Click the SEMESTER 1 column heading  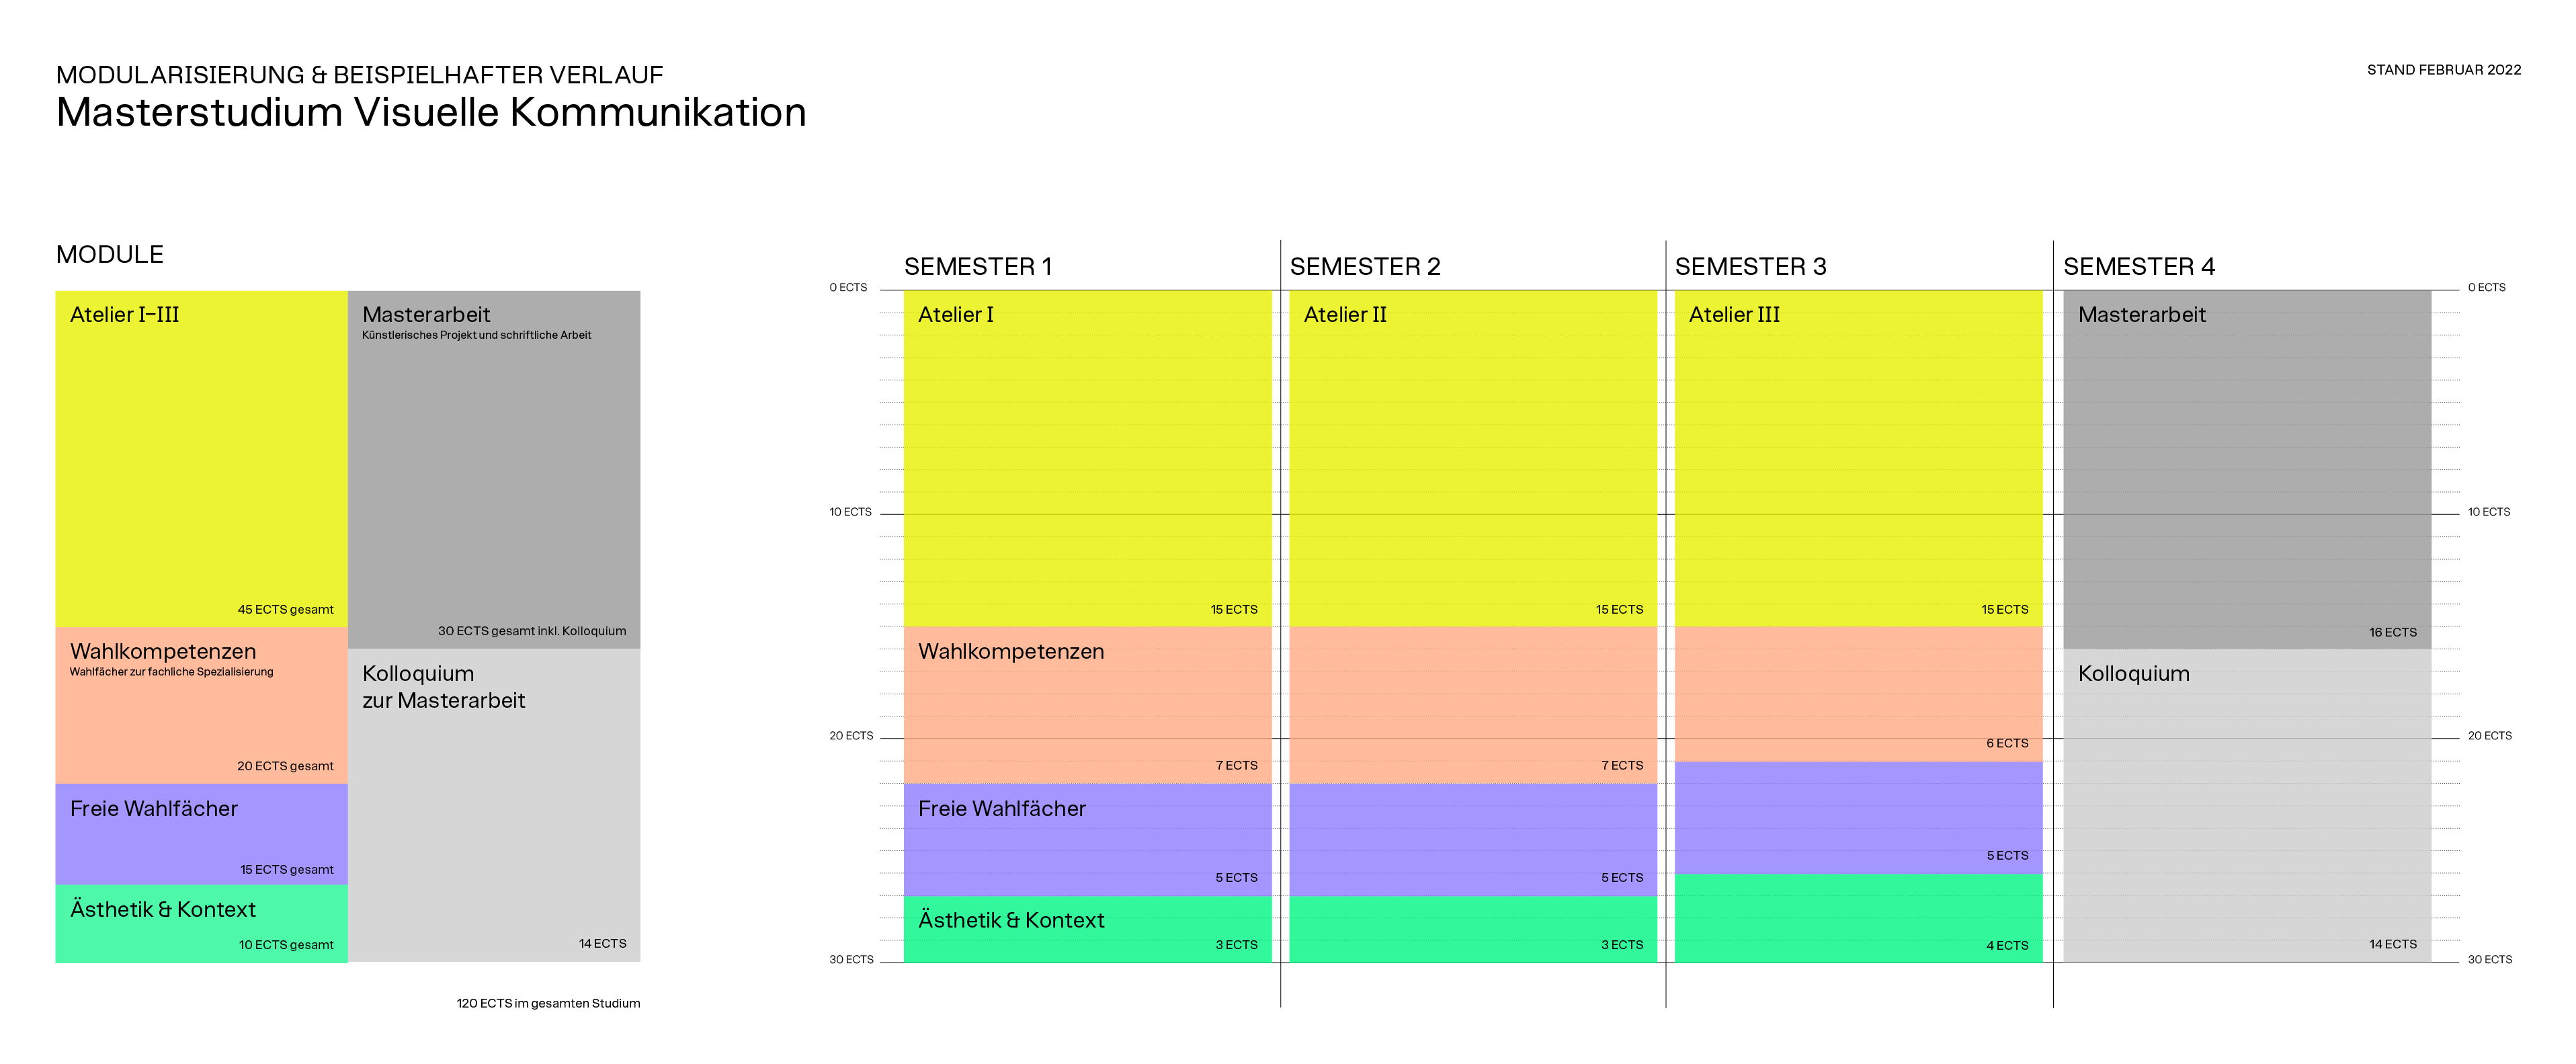[977, 267]
